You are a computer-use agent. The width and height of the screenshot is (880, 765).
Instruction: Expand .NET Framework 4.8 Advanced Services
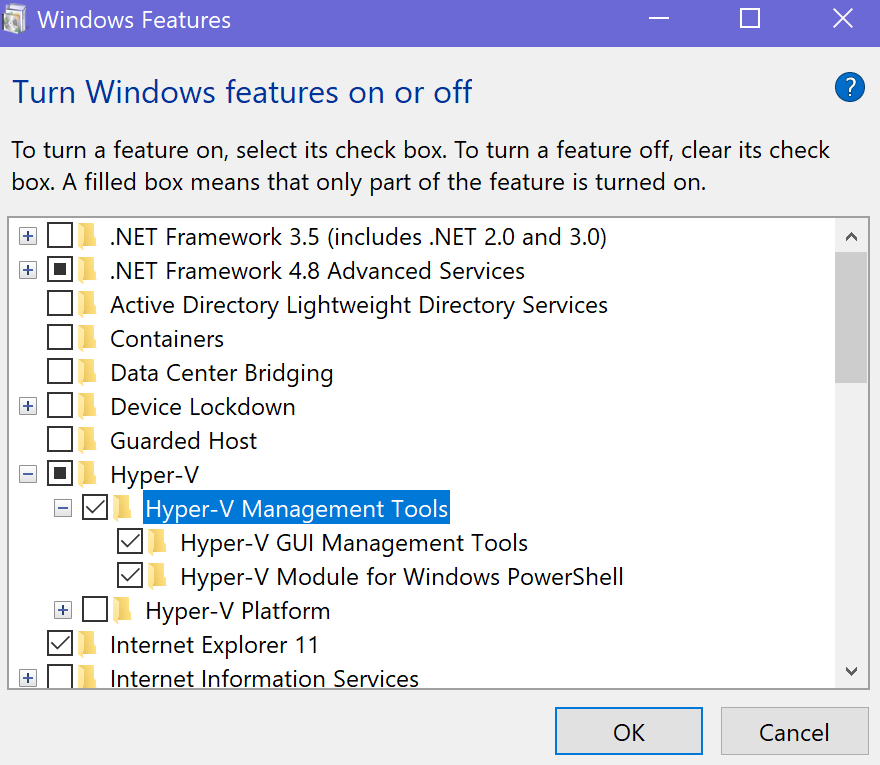(28, 270)
